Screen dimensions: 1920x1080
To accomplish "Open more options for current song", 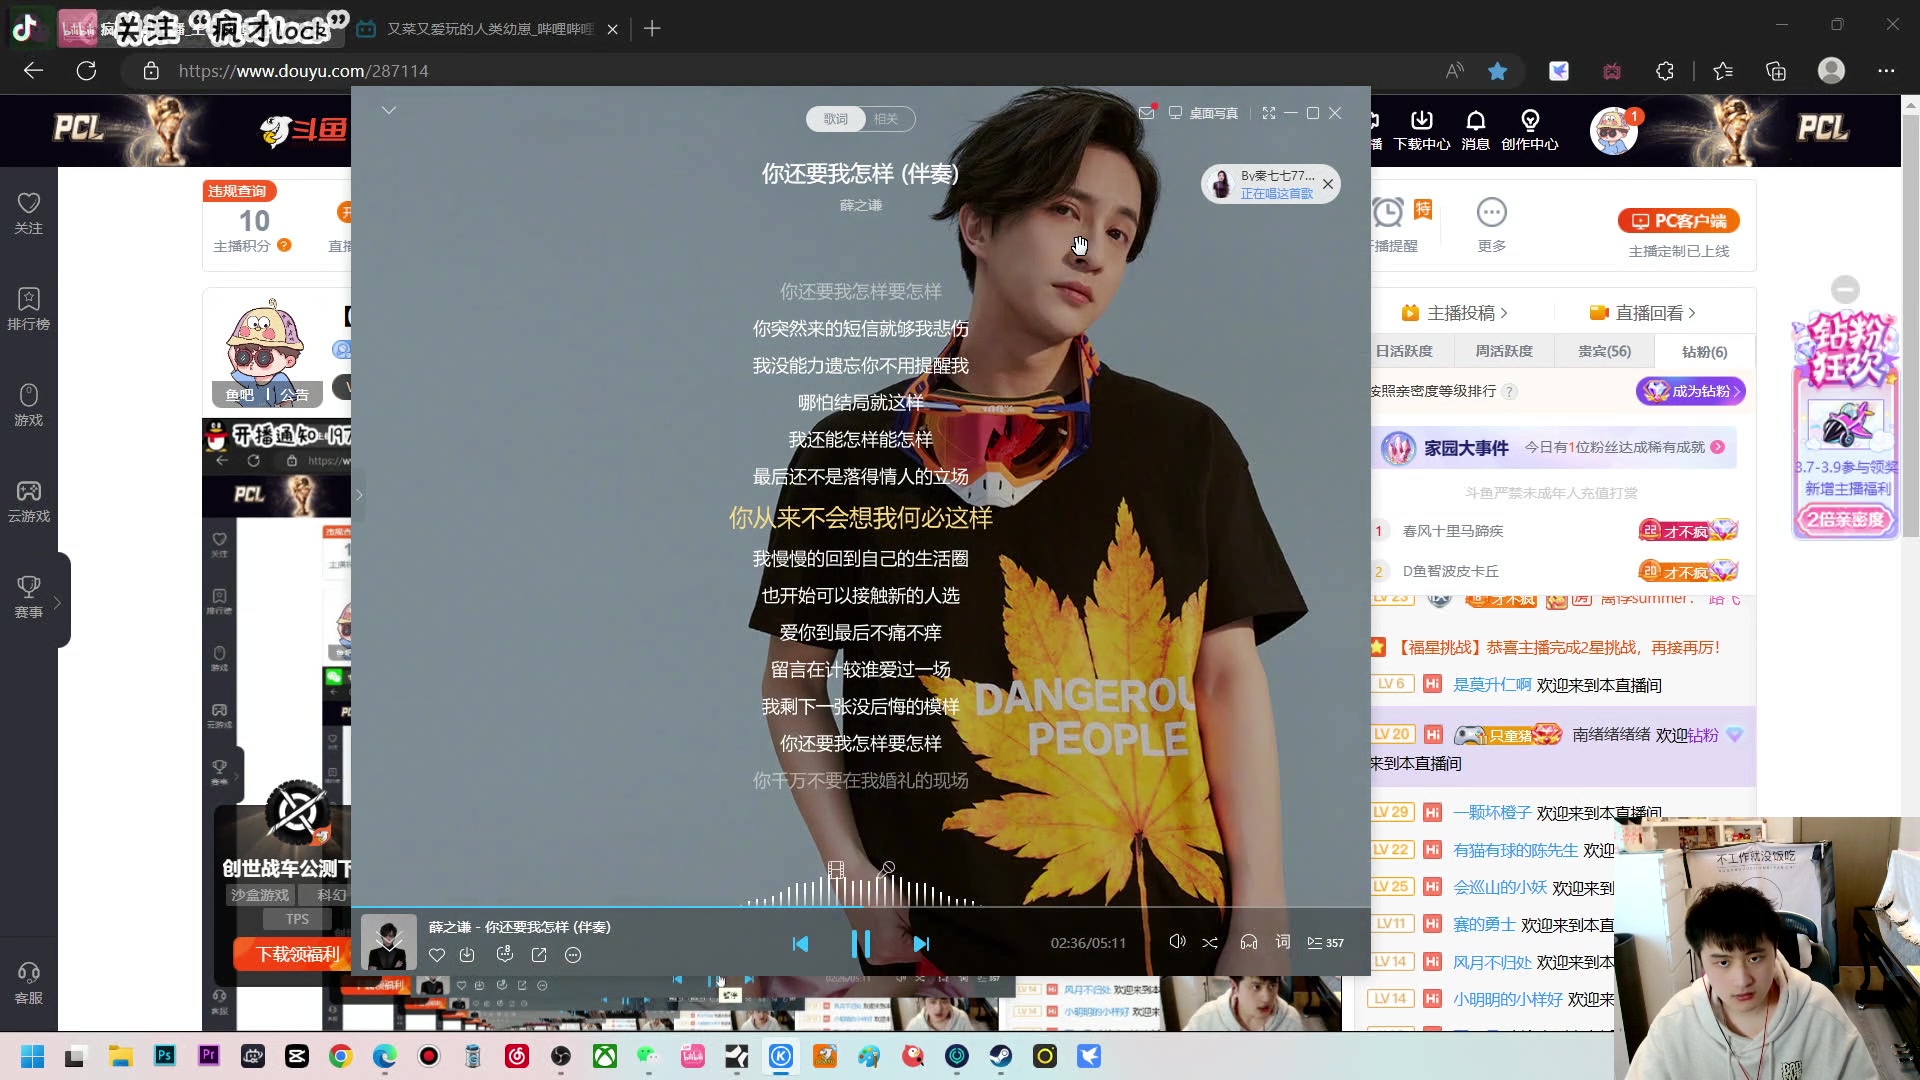I will 573,955.
